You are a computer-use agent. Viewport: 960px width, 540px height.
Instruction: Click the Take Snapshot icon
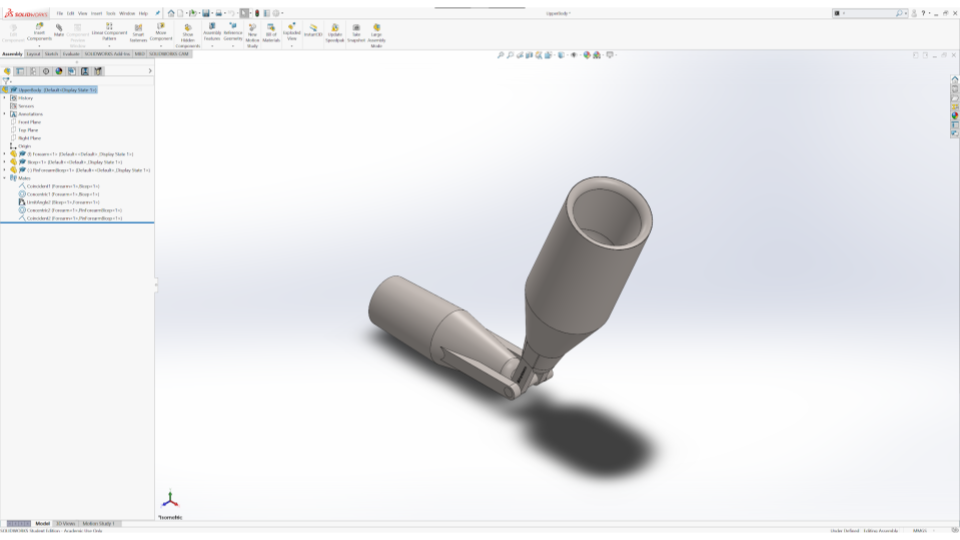[356, 31]
